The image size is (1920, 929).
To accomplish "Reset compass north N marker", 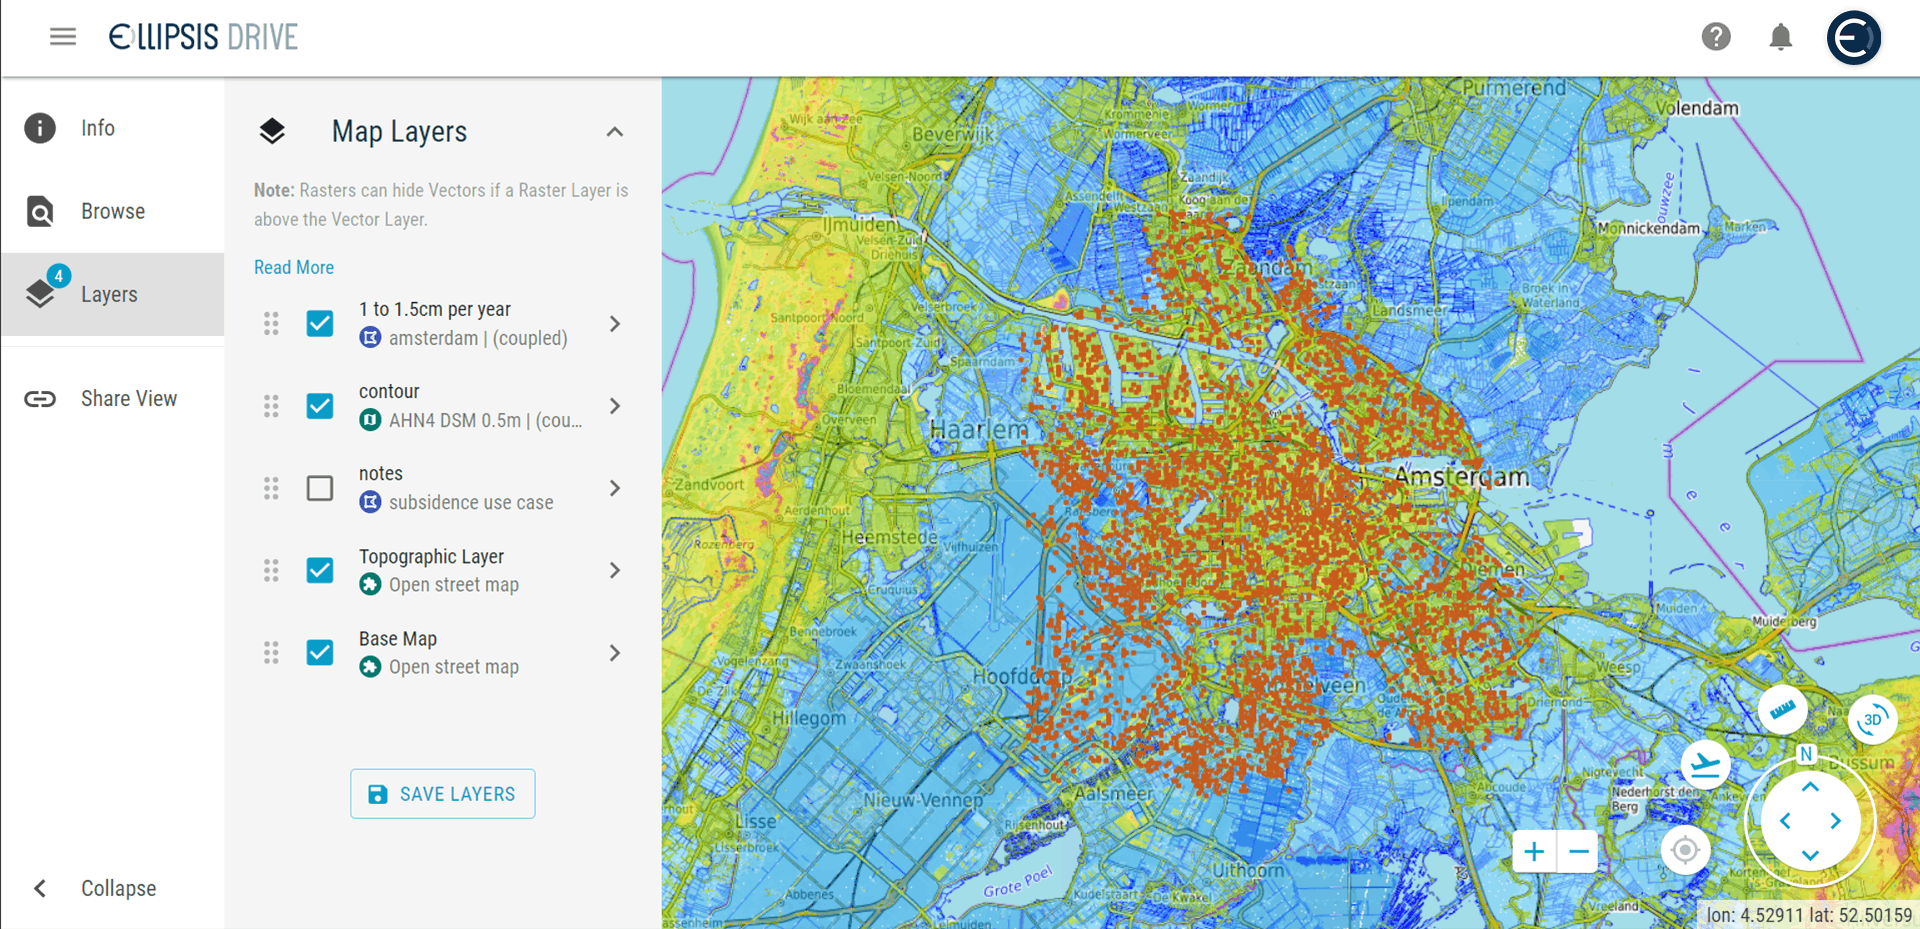I will [x=1806, y=754].
